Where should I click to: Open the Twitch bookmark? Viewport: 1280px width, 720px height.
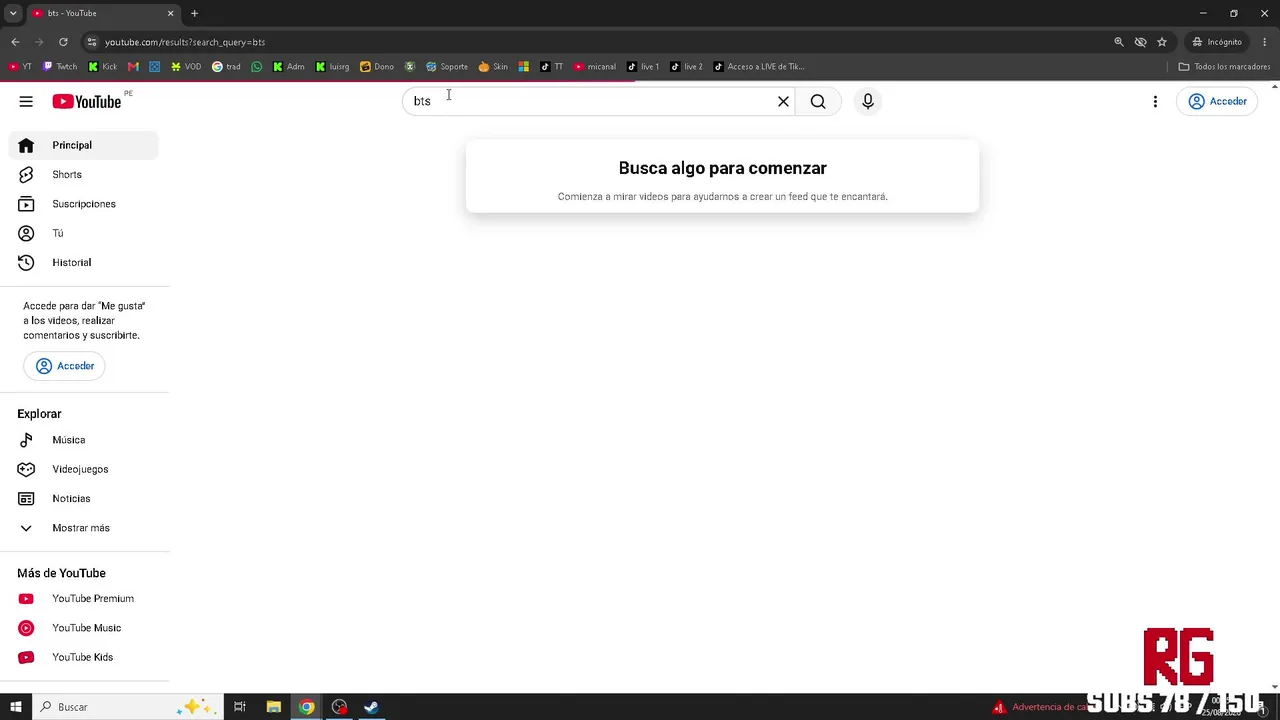click(60, 67)
